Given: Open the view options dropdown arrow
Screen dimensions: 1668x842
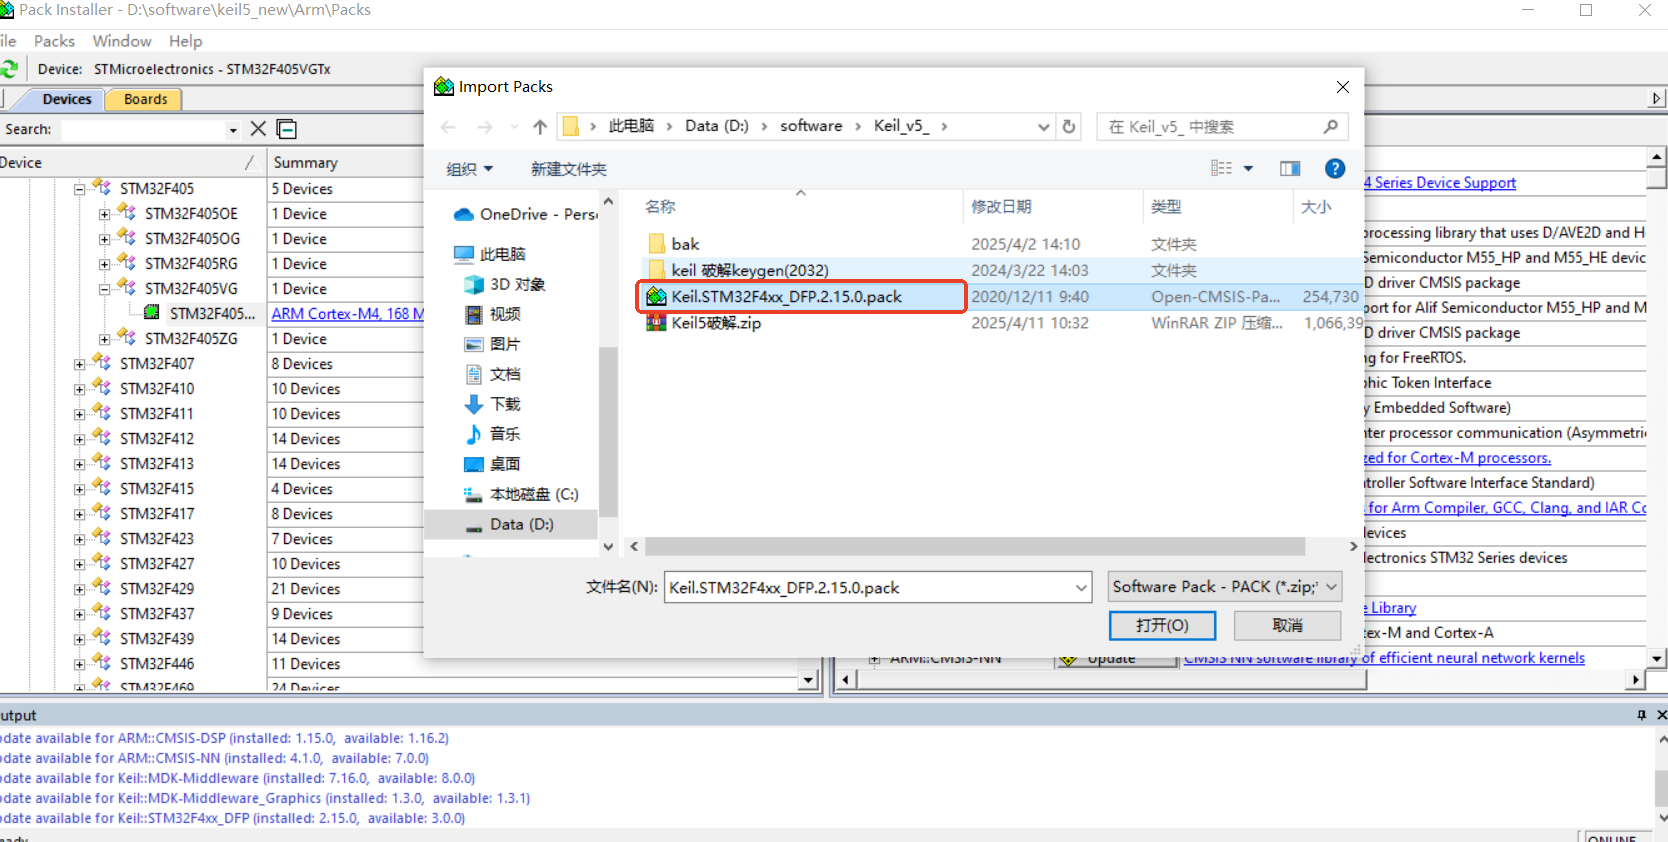Looking at the screenshot, I should coord(1248,168).
